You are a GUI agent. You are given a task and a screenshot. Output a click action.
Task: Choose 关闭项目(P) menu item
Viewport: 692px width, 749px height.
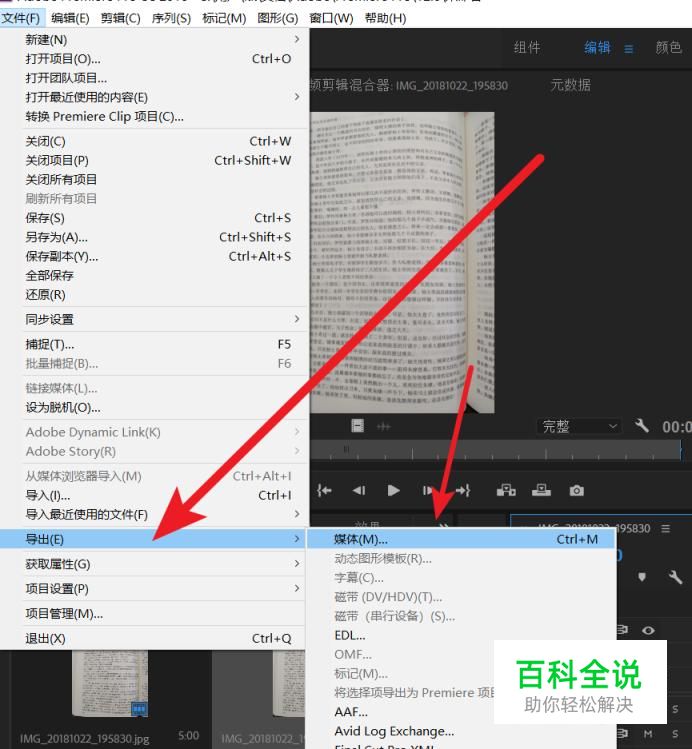[x=155, y=160]
